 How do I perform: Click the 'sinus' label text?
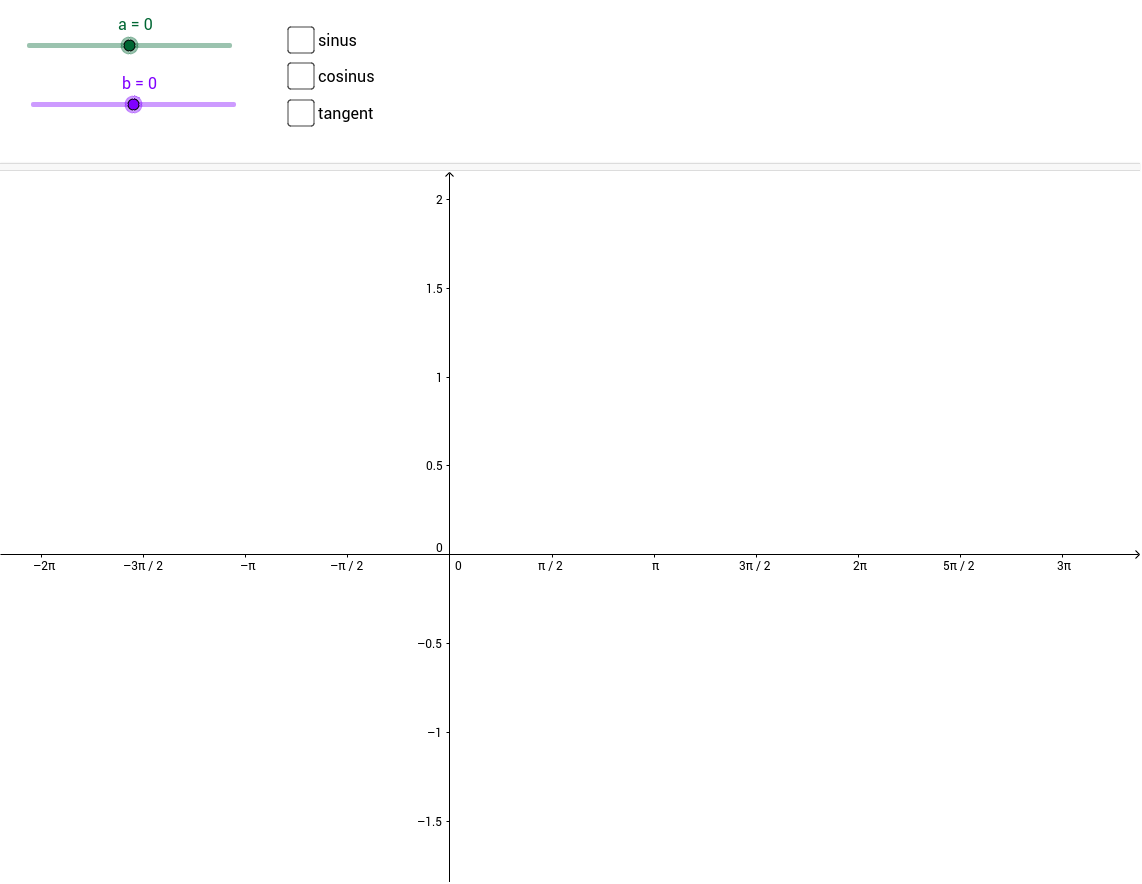tap(337, 41)
